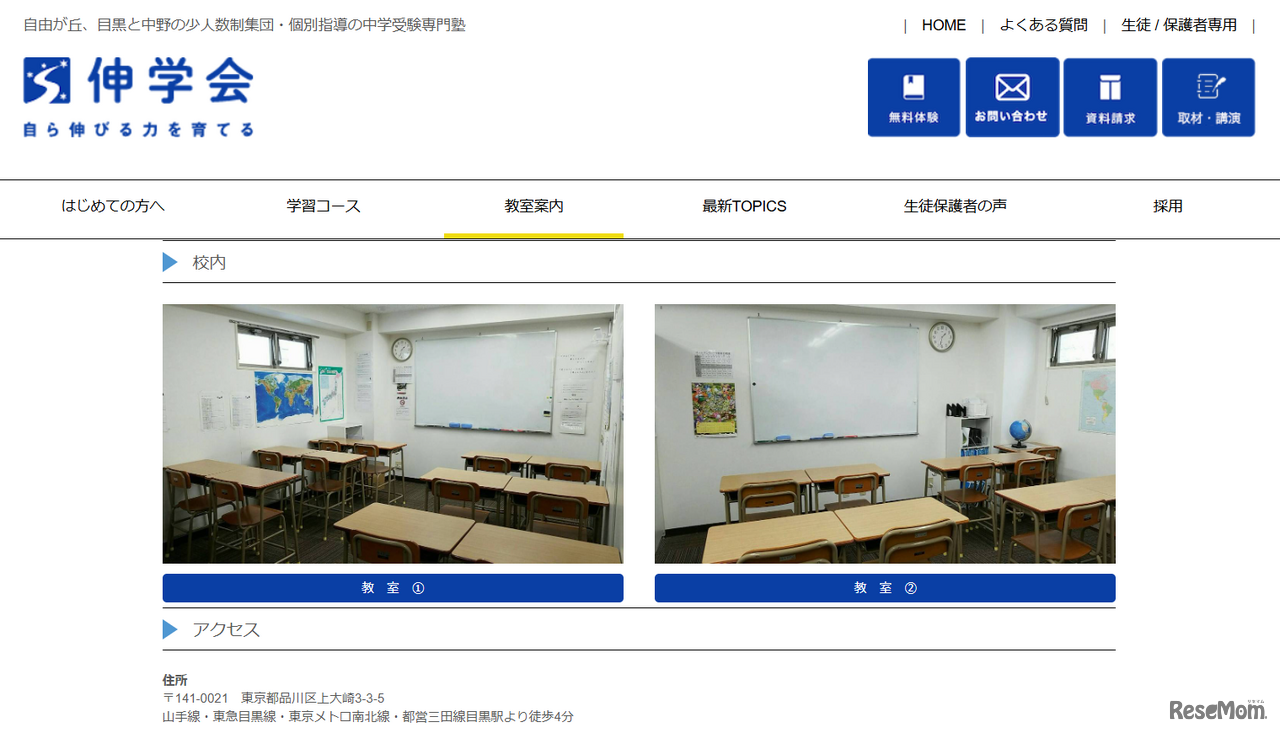Click the blue triangle beside 校内
This screenshot has width=1280, height=733.
coord(169,262)
